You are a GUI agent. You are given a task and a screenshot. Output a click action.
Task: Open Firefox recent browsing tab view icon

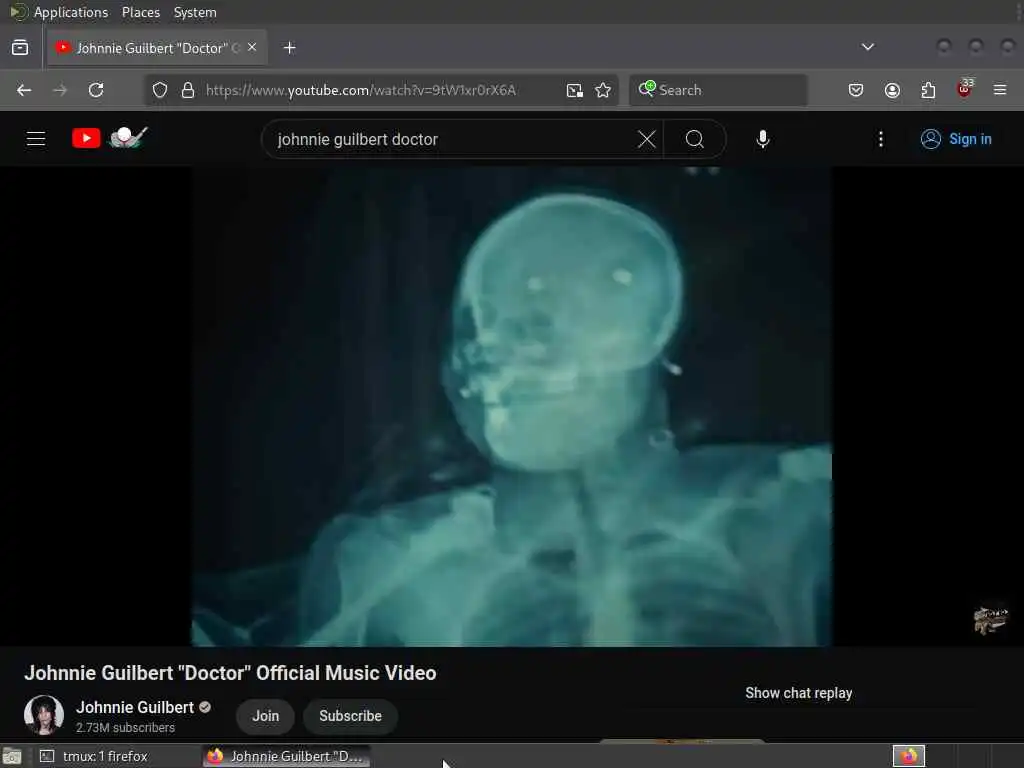(20, 48)
